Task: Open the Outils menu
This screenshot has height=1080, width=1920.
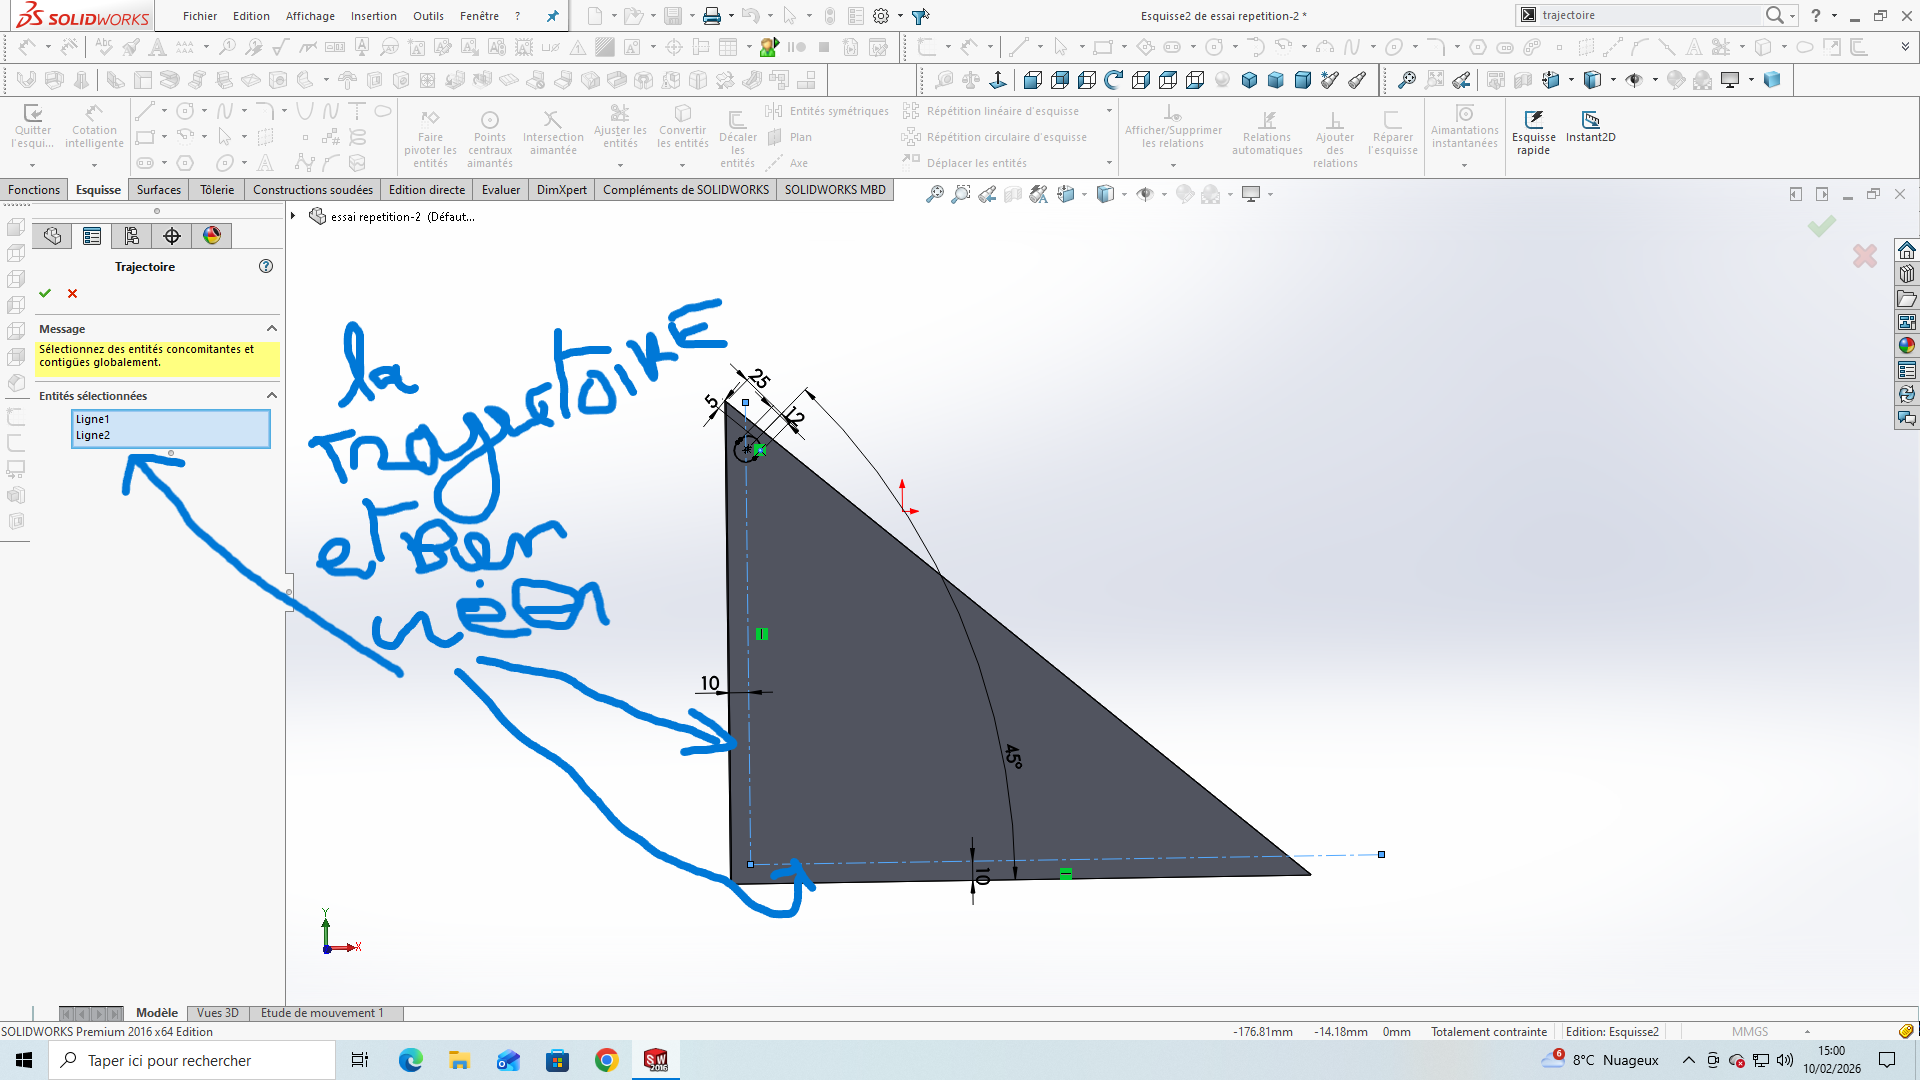Action: [428, 16]
